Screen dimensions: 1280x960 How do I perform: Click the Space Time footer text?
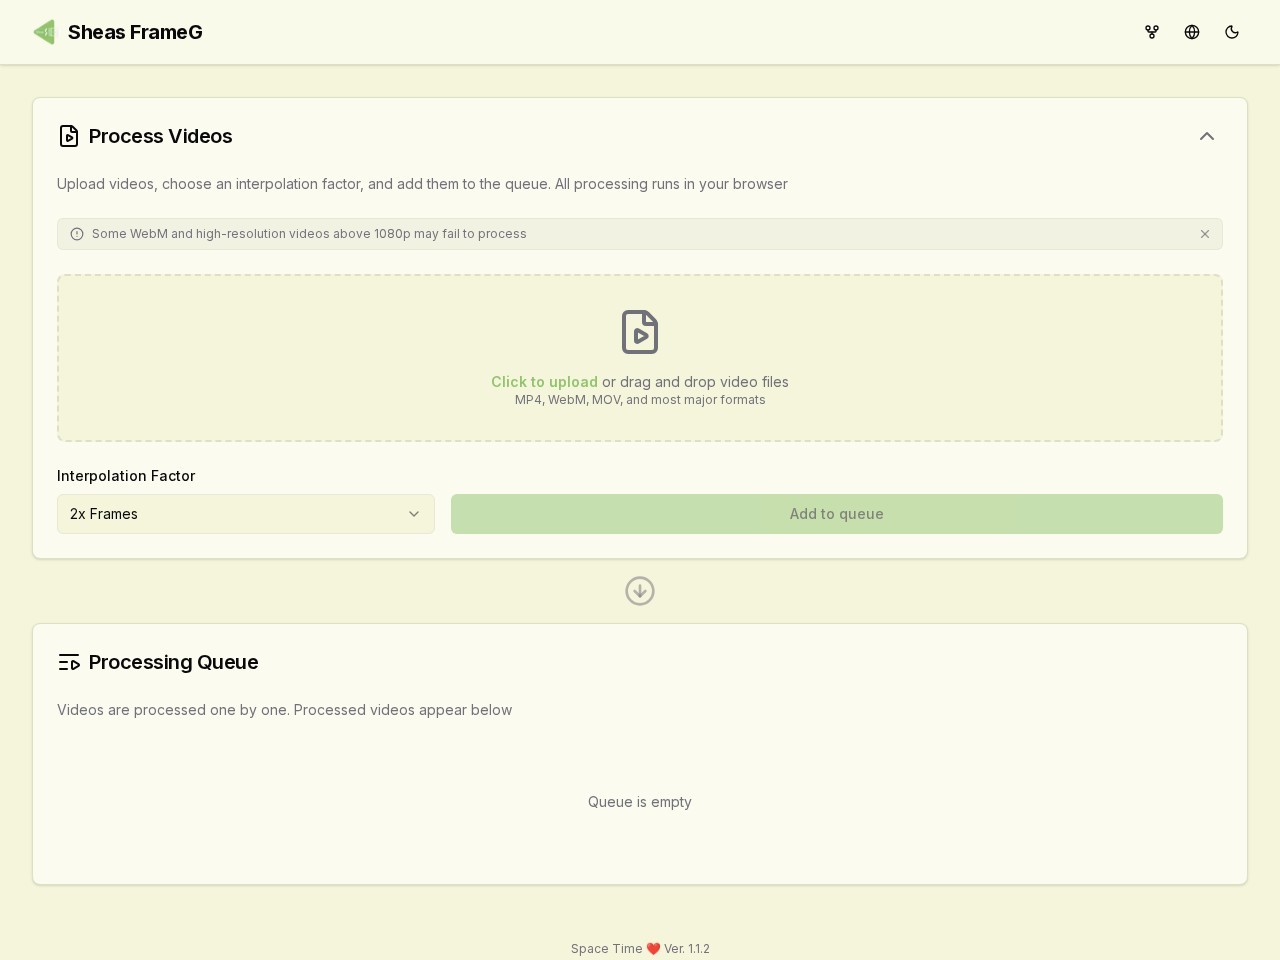pos(606,949)
